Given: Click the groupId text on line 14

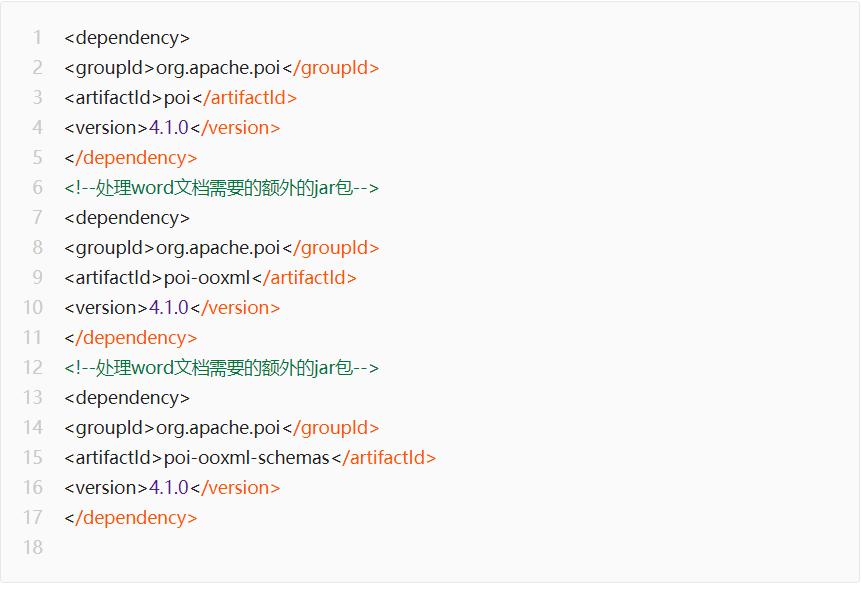Looking at the screenshot, I should 218,428.
